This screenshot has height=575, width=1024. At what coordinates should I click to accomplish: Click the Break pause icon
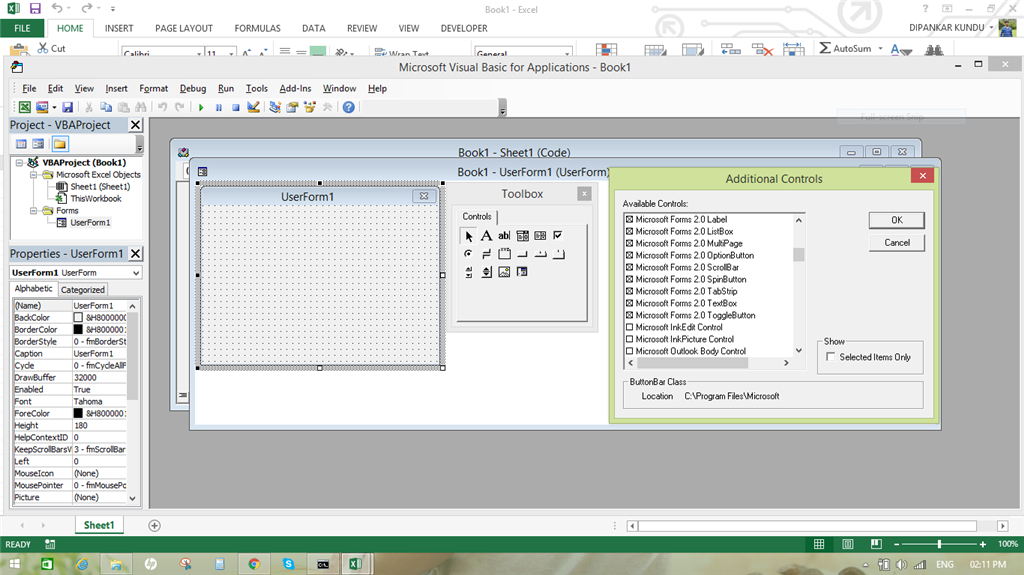pyautogui.click(x=219, y=107)
